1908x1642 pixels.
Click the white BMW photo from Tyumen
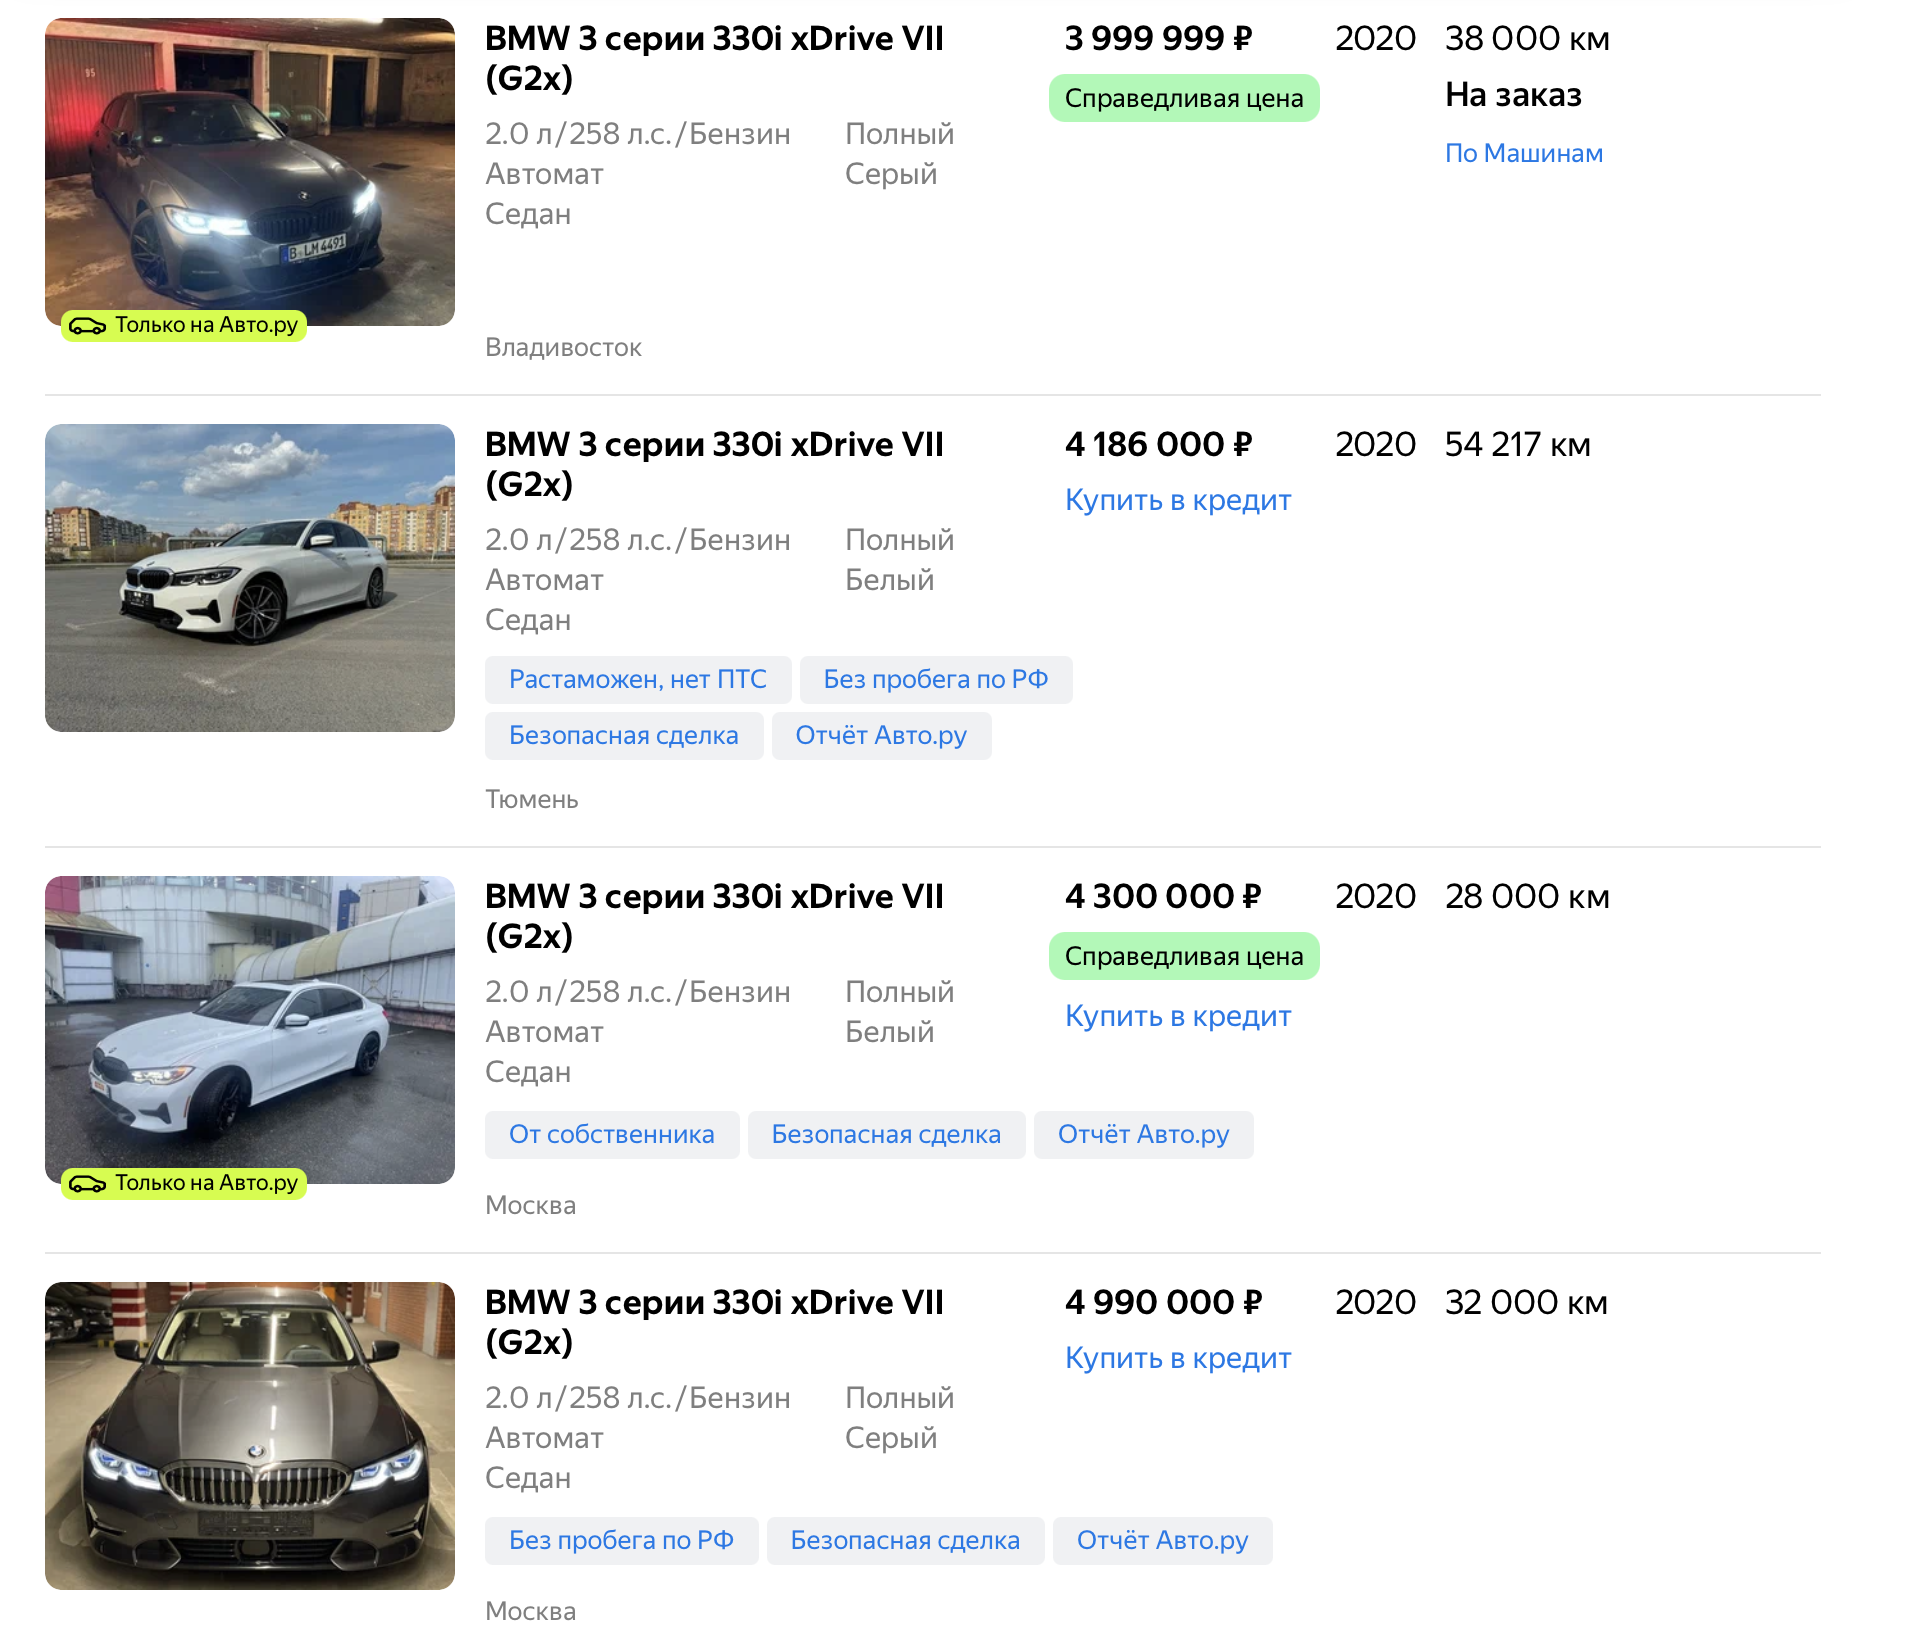(249, 577)
